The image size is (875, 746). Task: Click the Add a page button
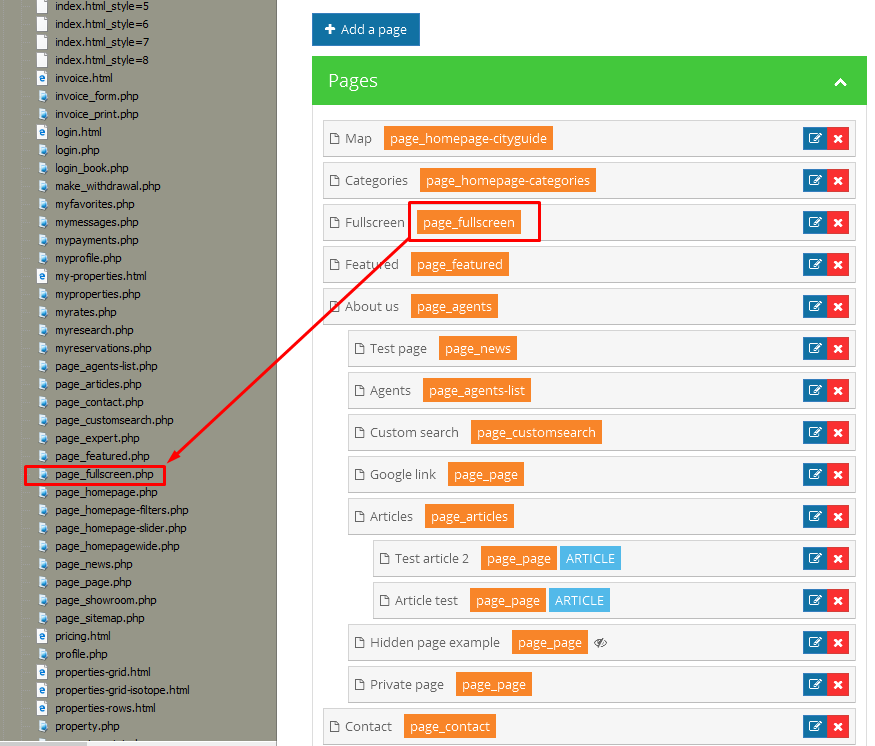[366, 30]
